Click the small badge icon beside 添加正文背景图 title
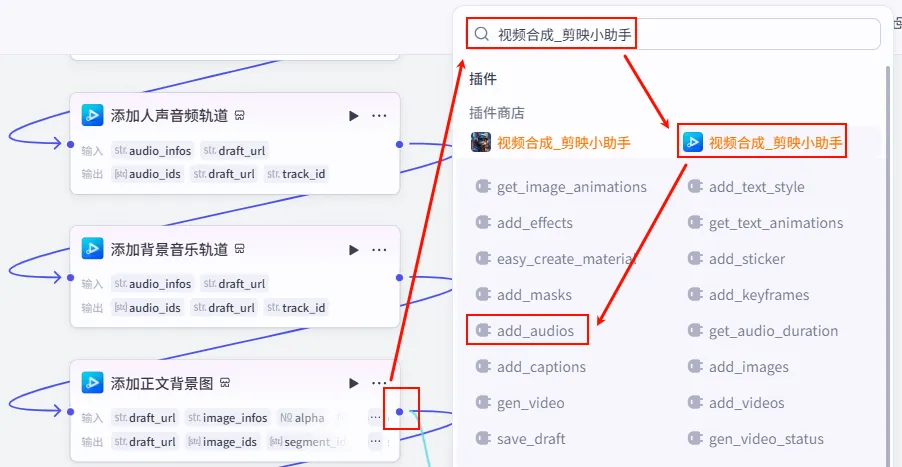Image resolution: width=902 pixels, height=467 pixels. pos(225,383)
